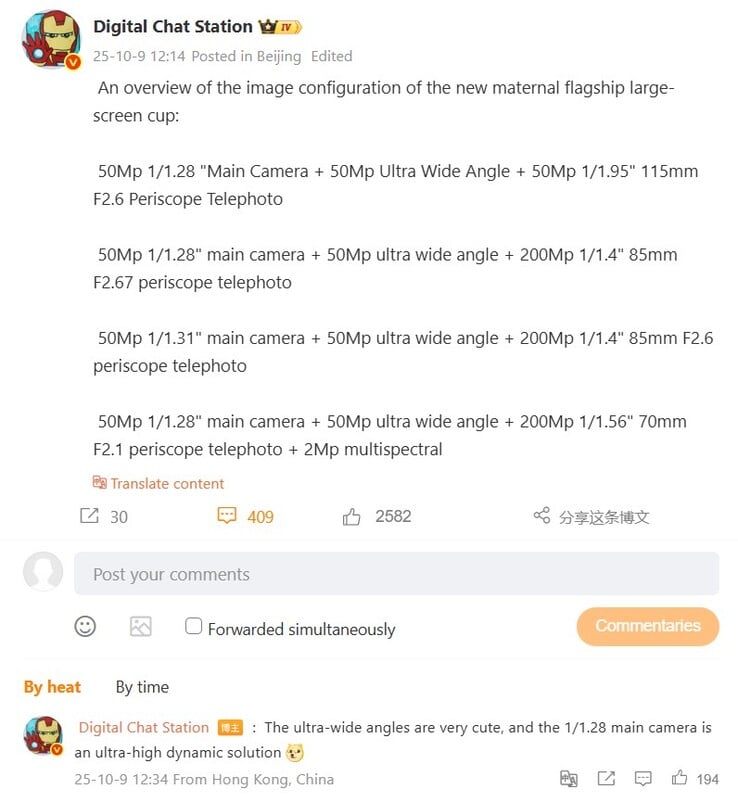Click the orange Commentaries button

point(647,626)
